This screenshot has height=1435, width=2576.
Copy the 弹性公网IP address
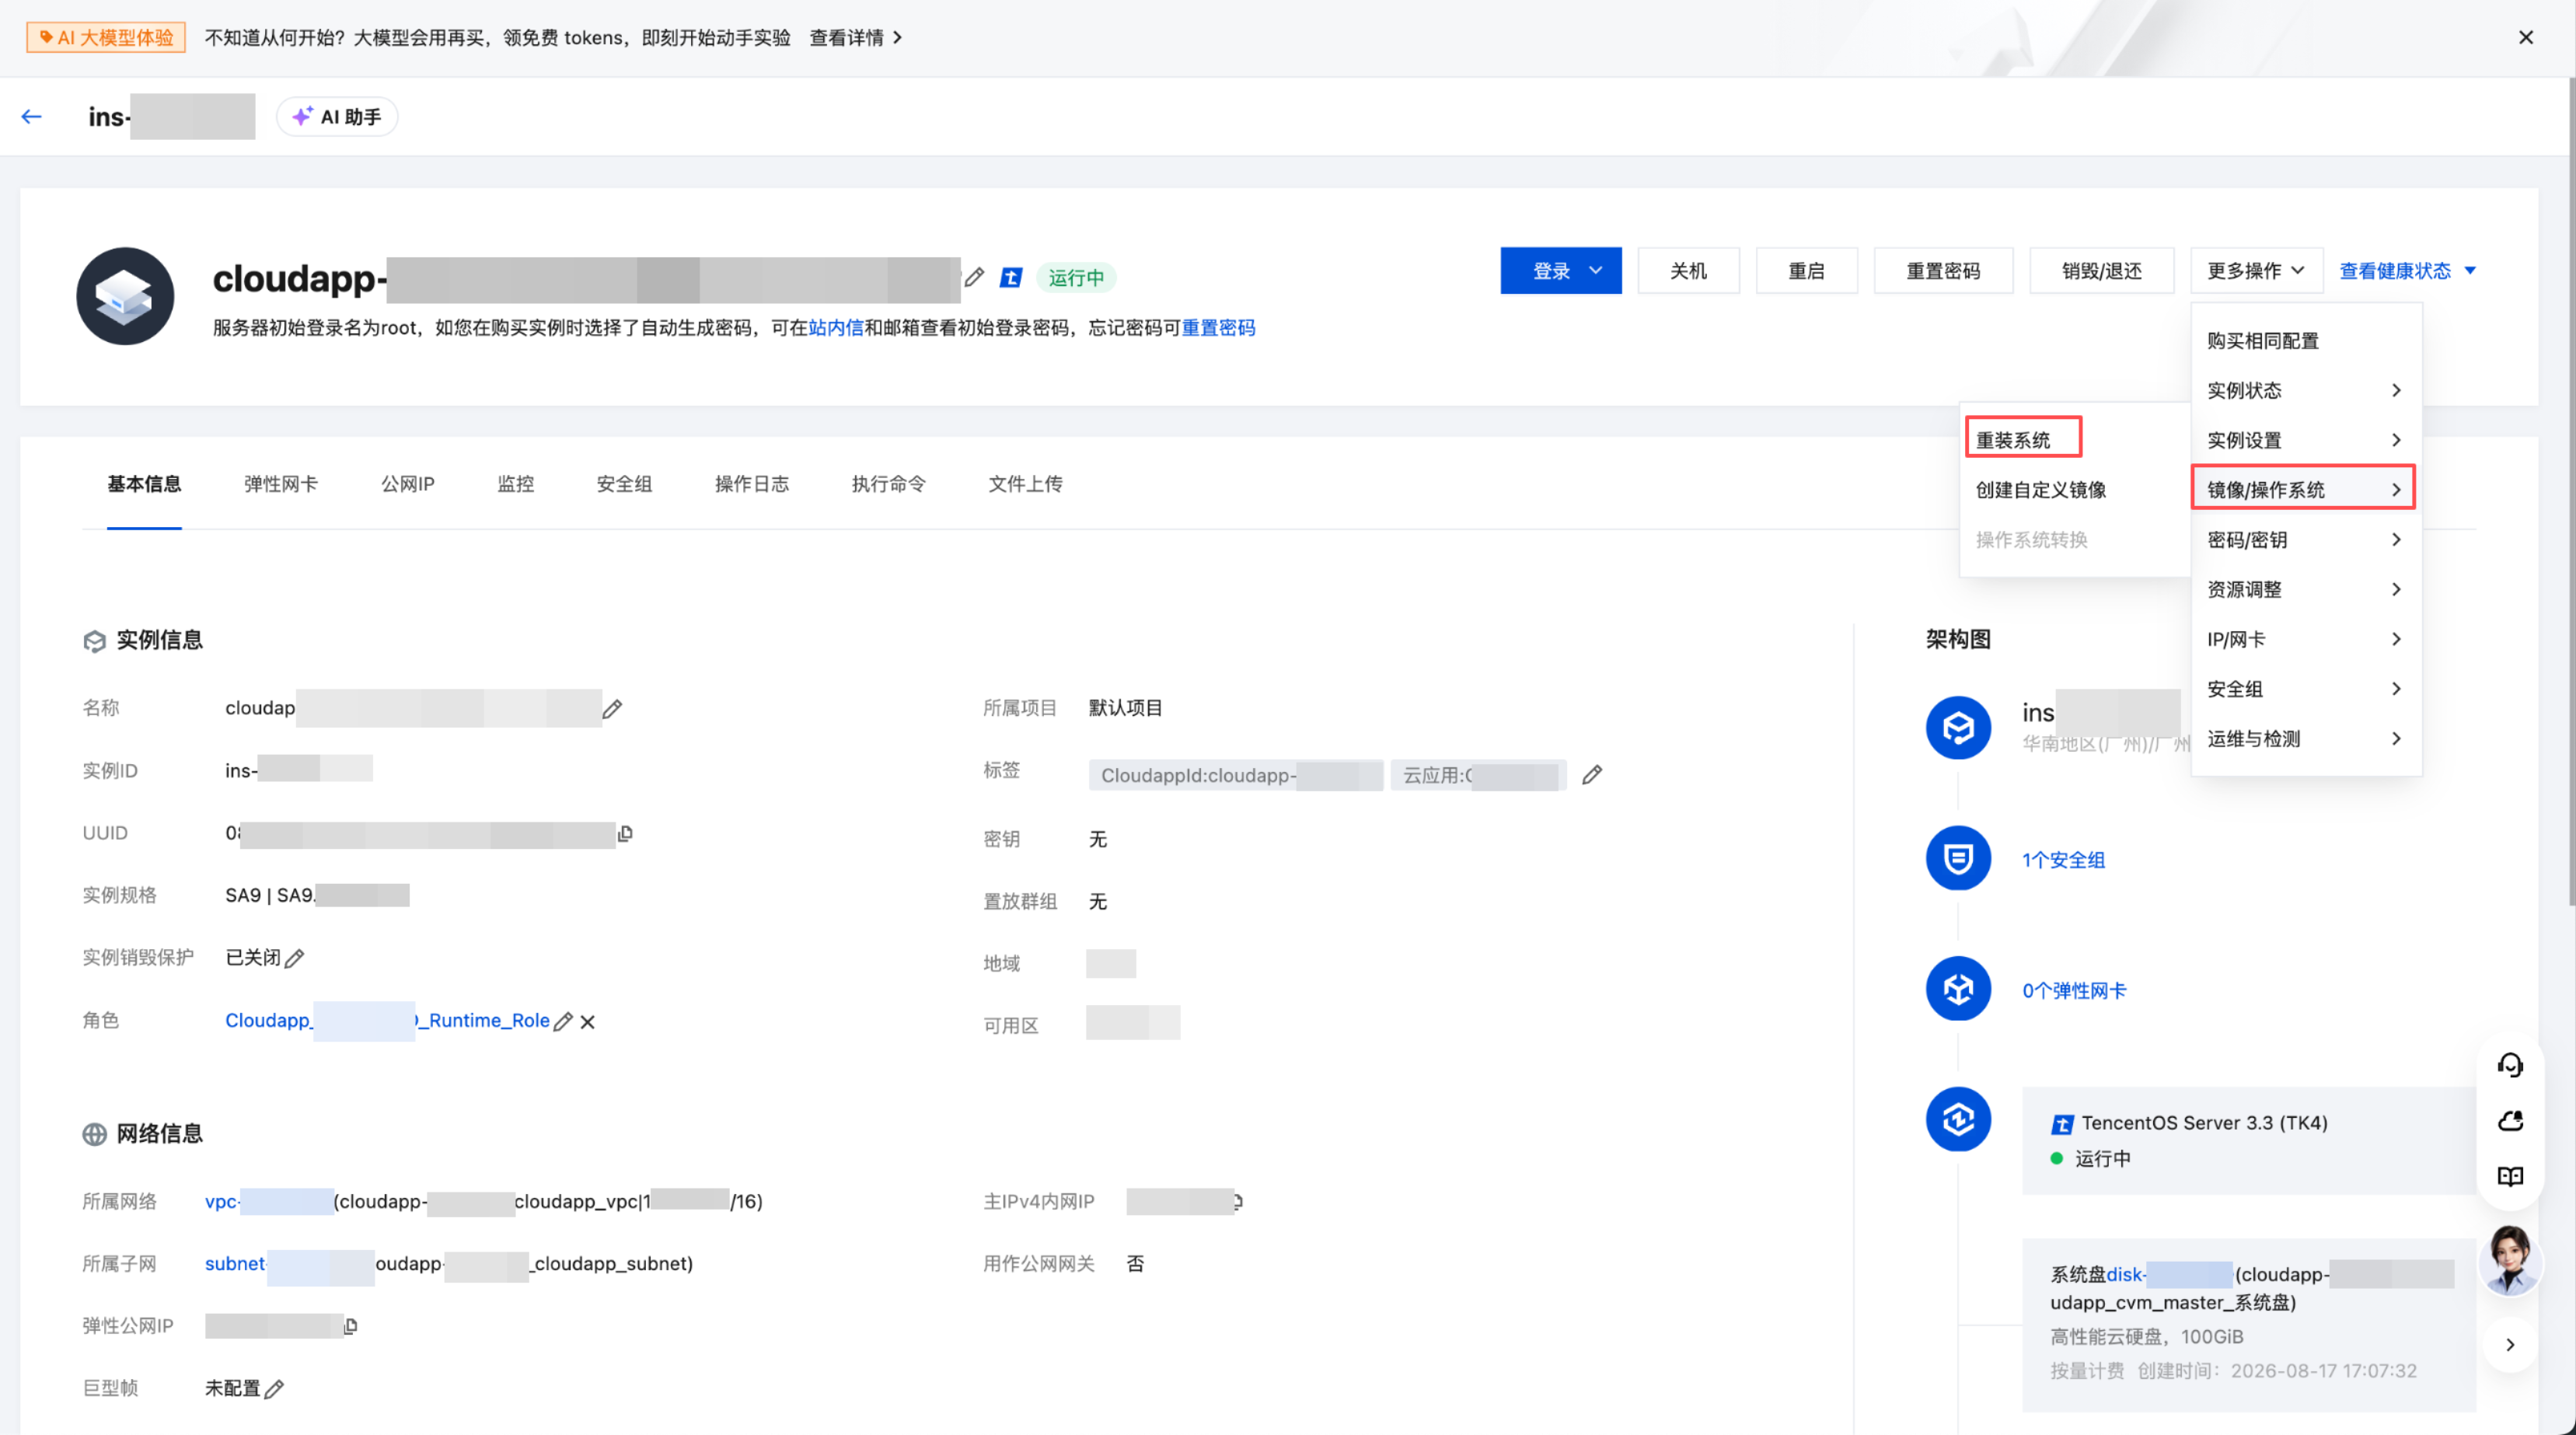pyautogui.click(x=350, y=1326)
